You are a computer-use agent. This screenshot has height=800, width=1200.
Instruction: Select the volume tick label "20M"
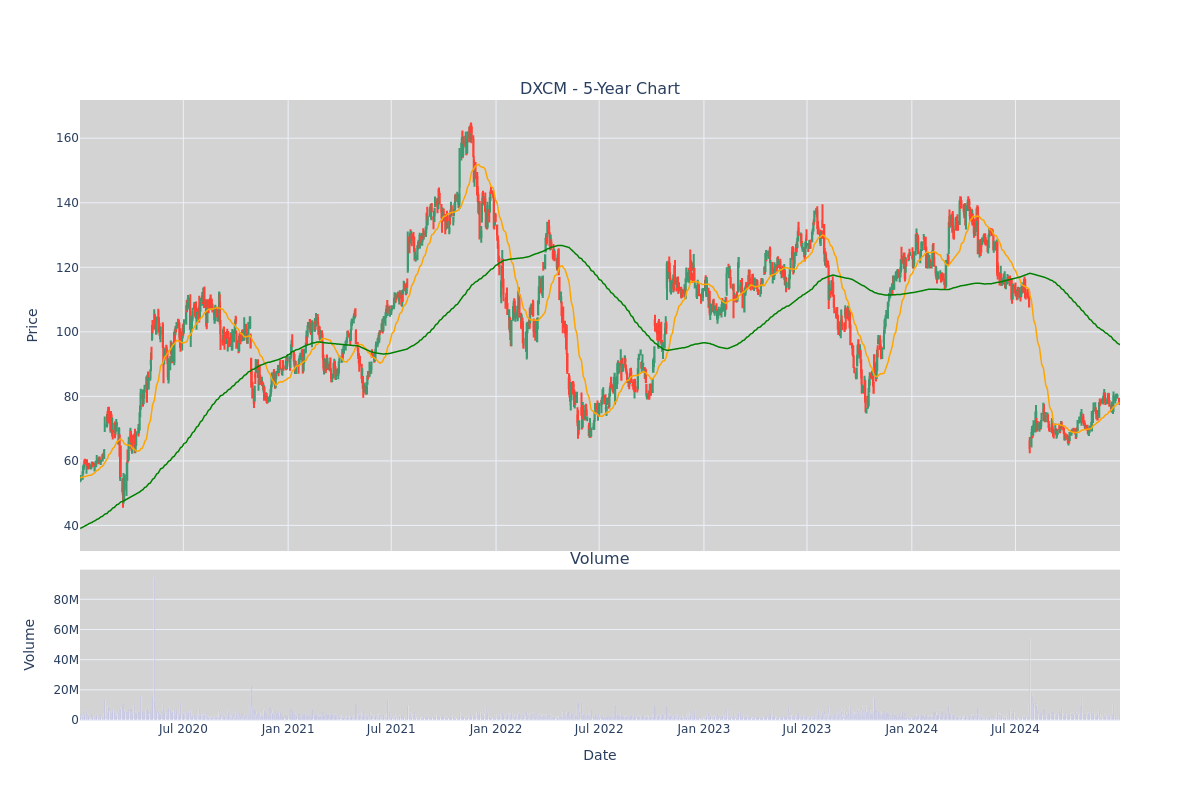(66, 690)
